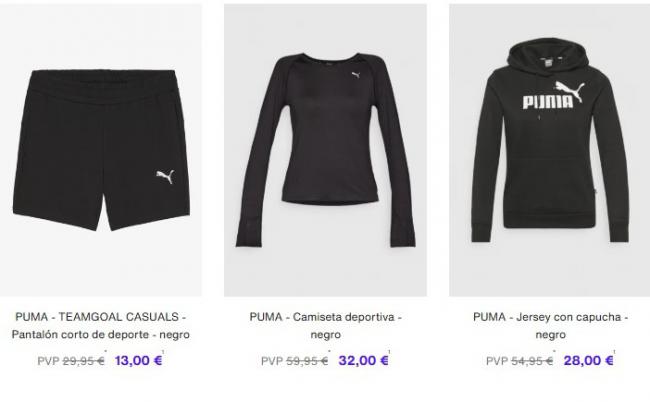Click 'negro' under the Camiseta deportiva title
650x402 pixels.
click(x=325, y=334)
